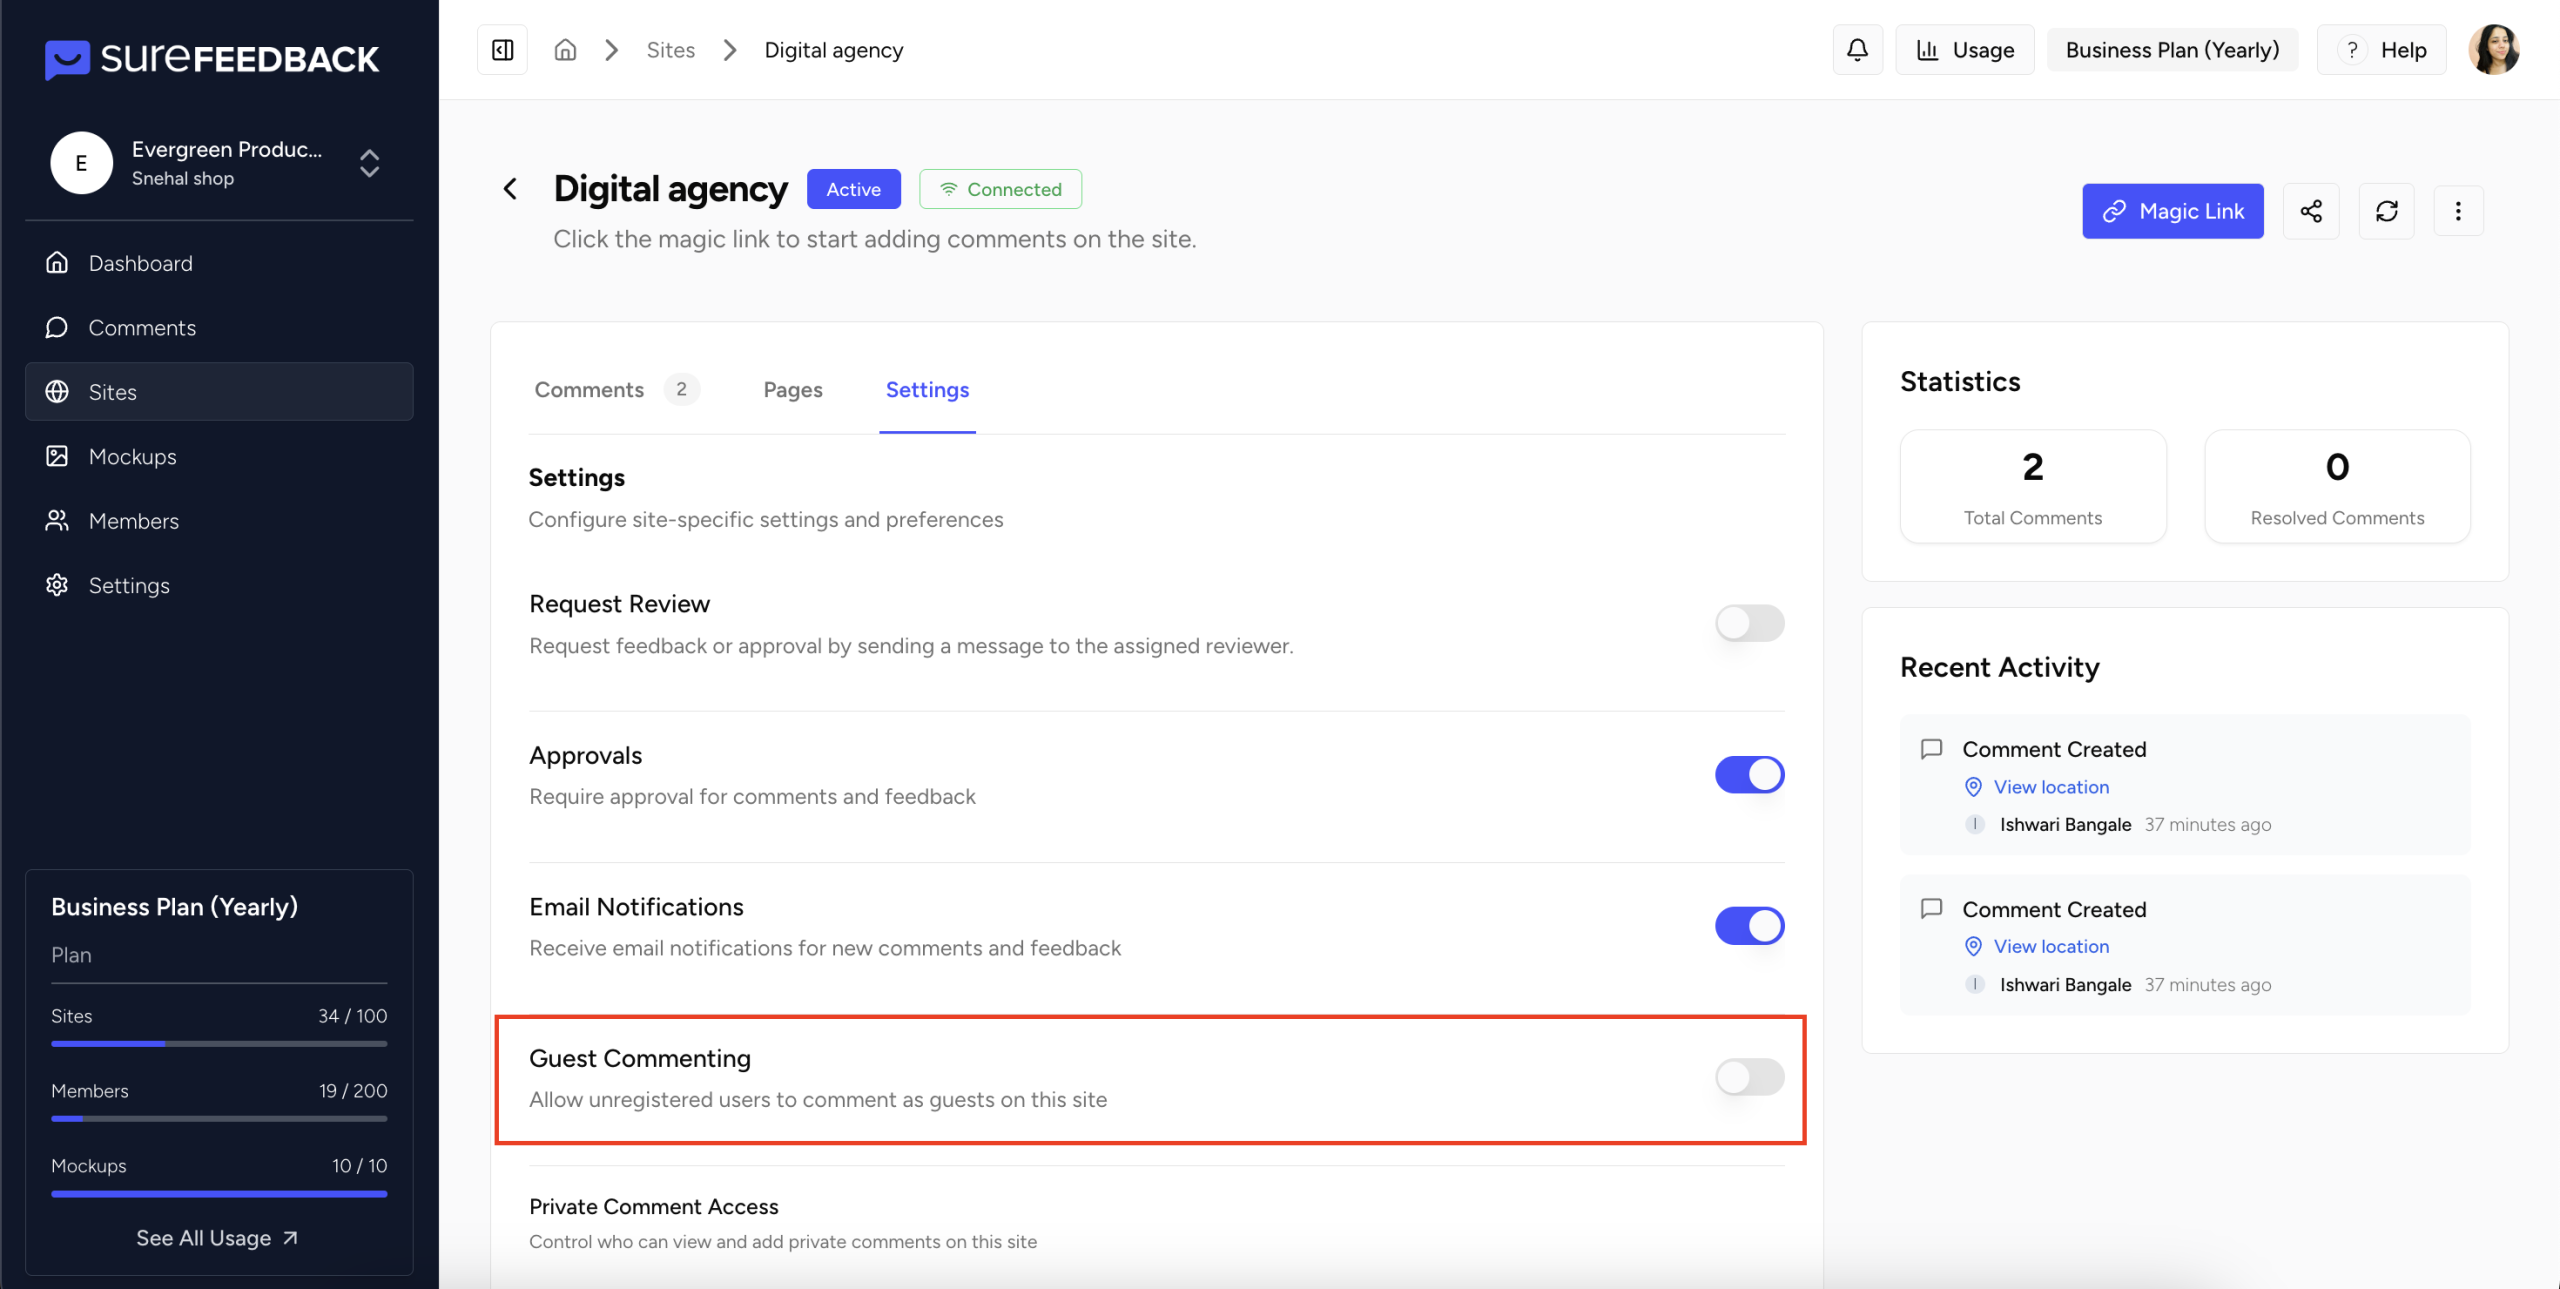Open See All Usage link
The height and width of the screenshot is (1289, 2560).
[218, 1238]
